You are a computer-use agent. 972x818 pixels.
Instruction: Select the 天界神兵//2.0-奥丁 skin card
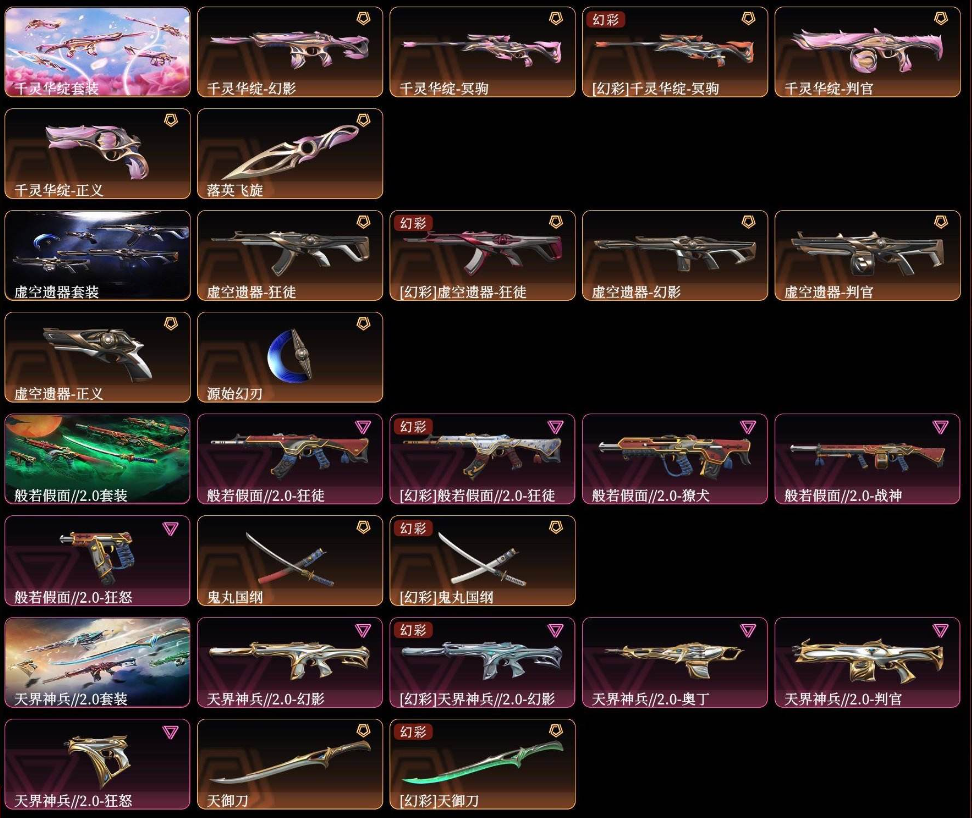click(675, 662)
